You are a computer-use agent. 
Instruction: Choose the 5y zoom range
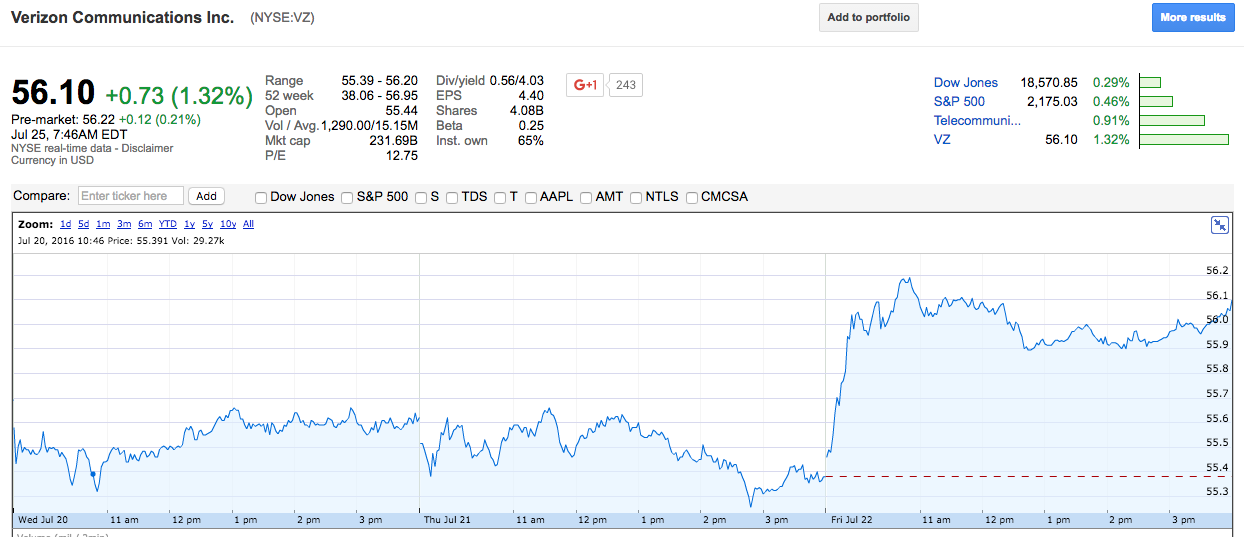[207, 224]
